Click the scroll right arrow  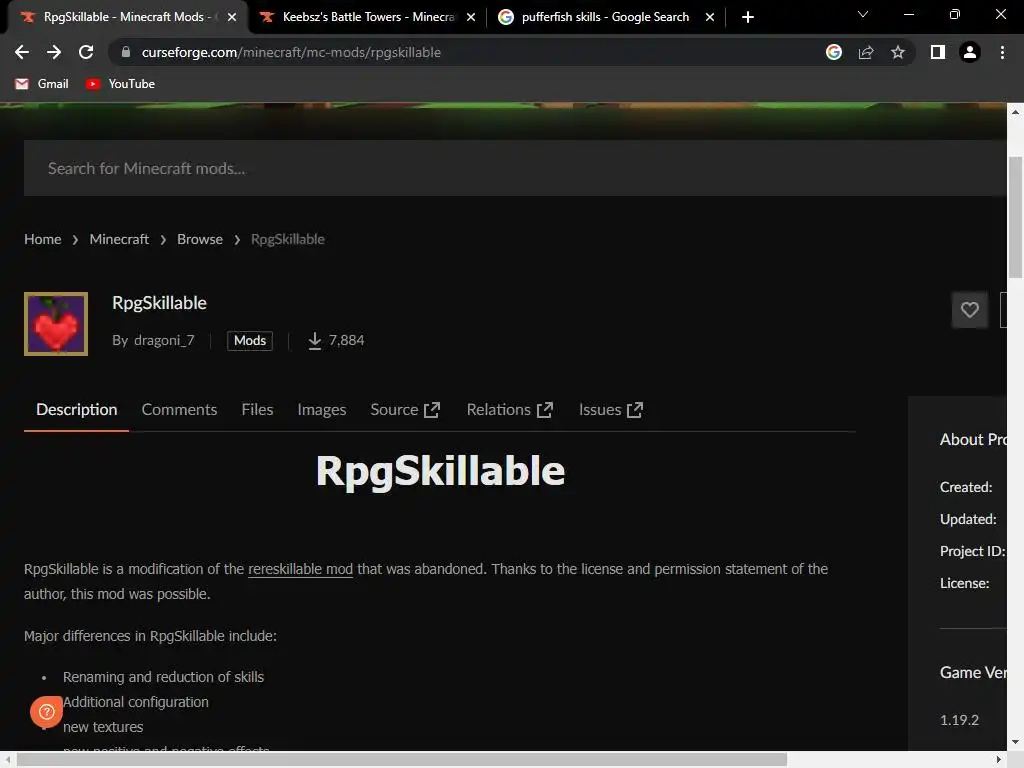999,760
